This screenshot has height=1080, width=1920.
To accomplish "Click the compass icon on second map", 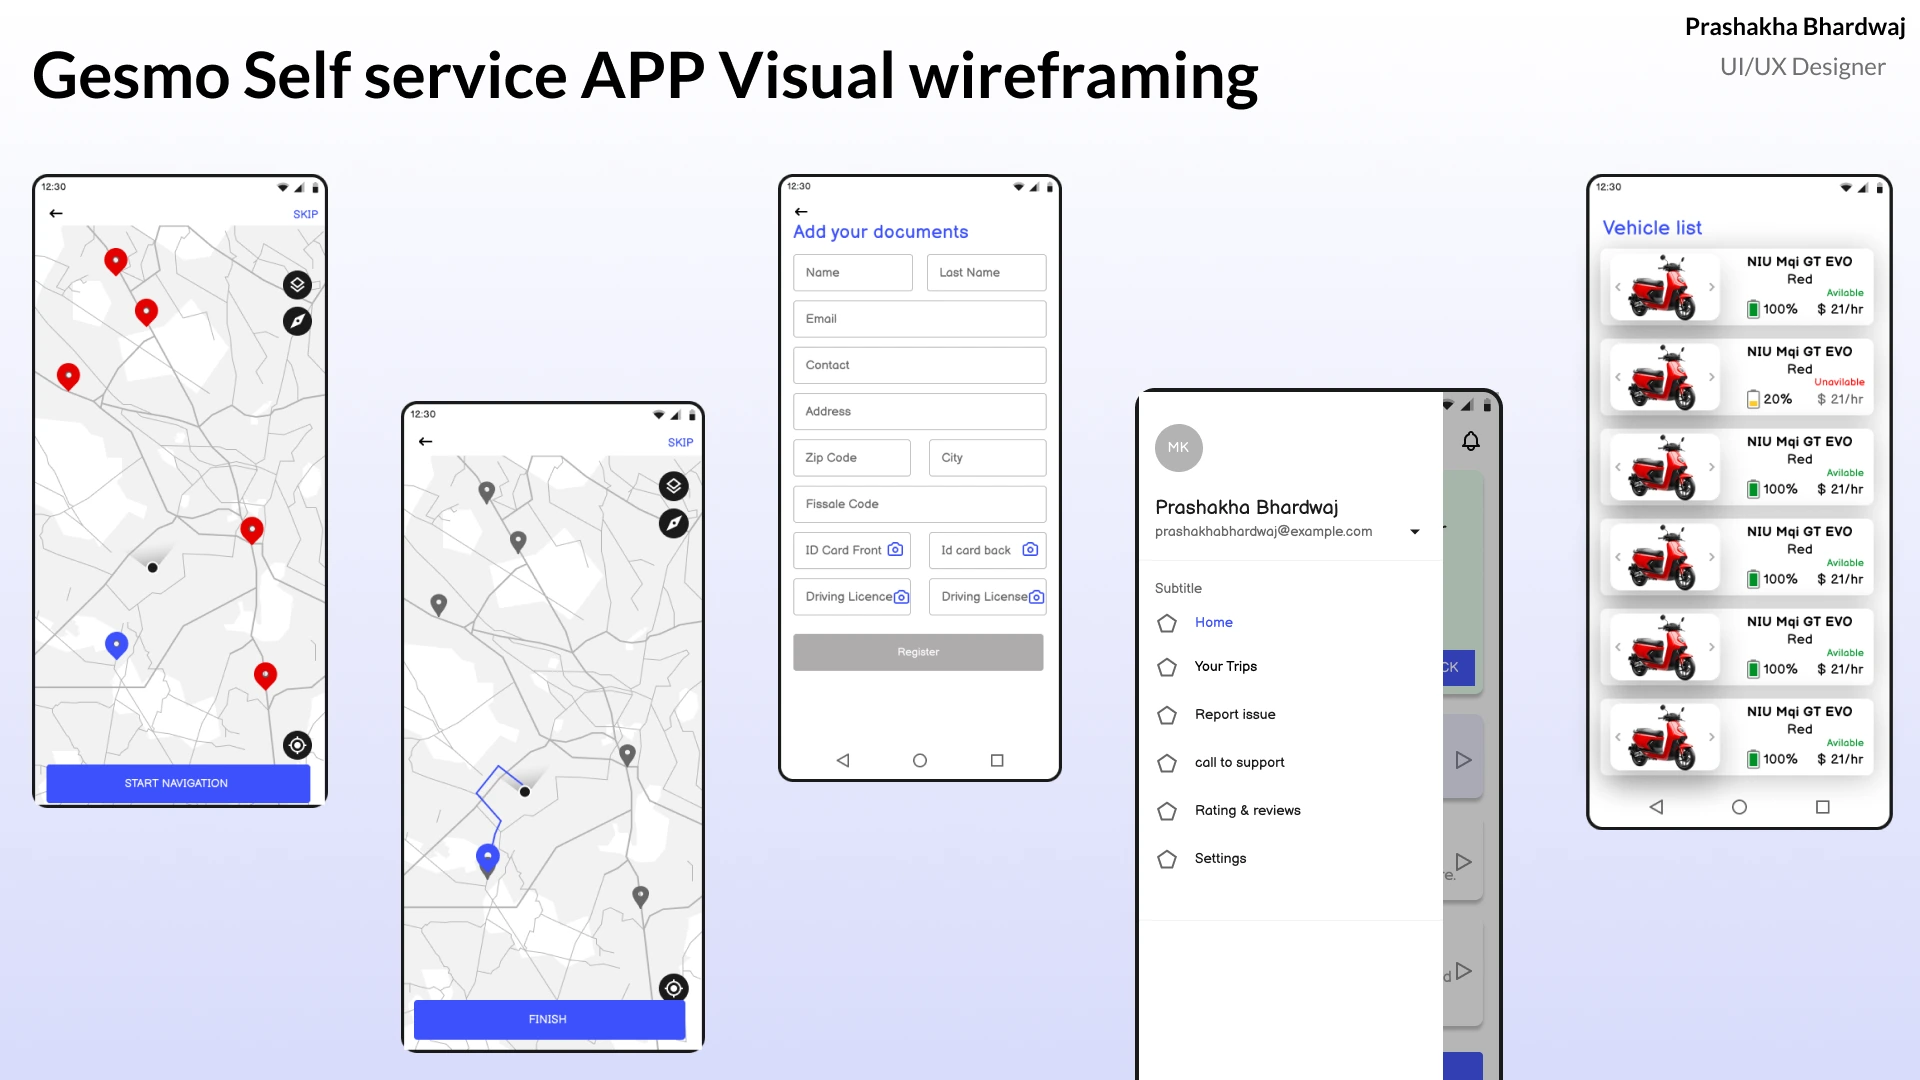I will pos(674,523).
